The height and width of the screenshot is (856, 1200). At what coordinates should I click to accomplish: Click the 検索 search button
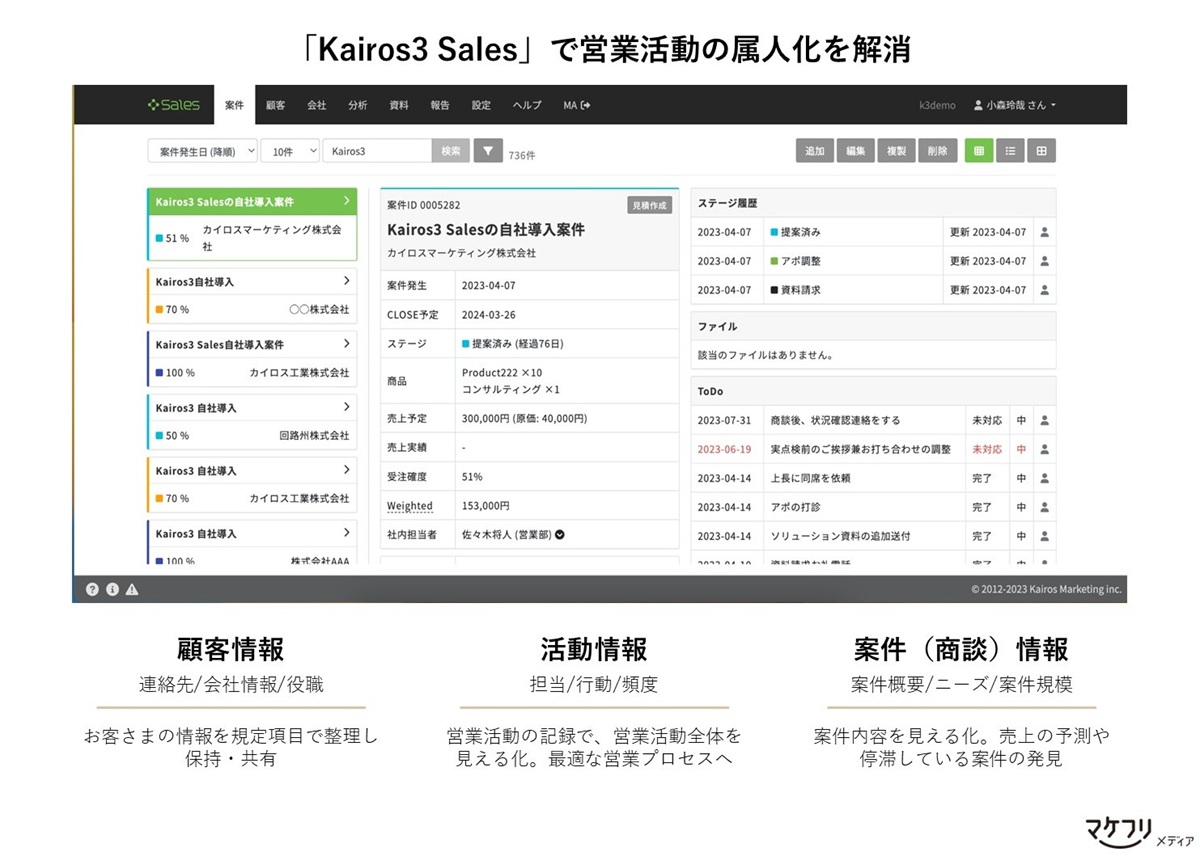tap(450, 151)
